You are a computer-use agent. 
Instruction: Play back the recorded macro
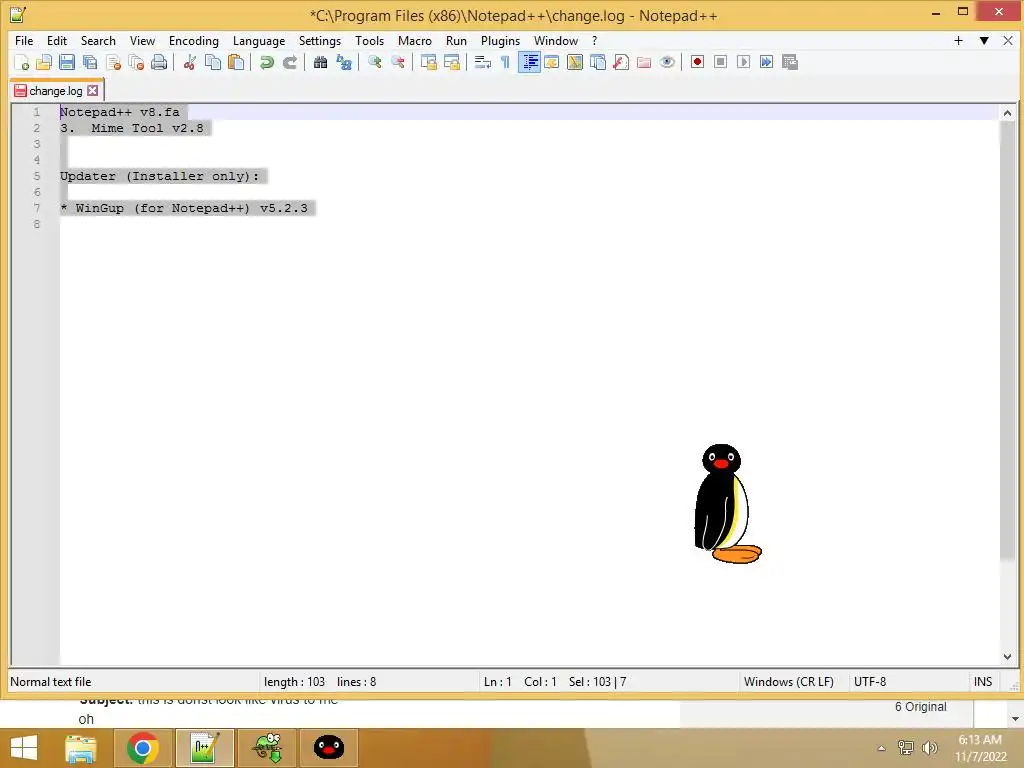pyautogui.click(x=743, y=62)
